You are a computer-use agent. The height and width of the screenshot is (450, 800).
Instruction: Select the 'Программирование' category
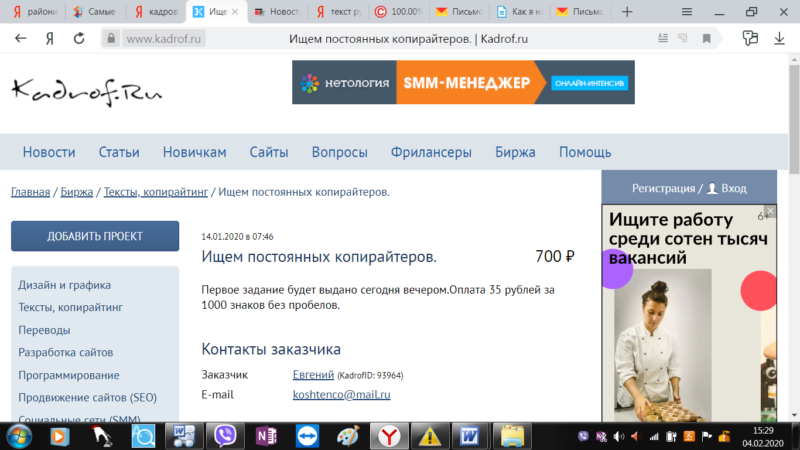pyautogui.click(x=69, y=375)
